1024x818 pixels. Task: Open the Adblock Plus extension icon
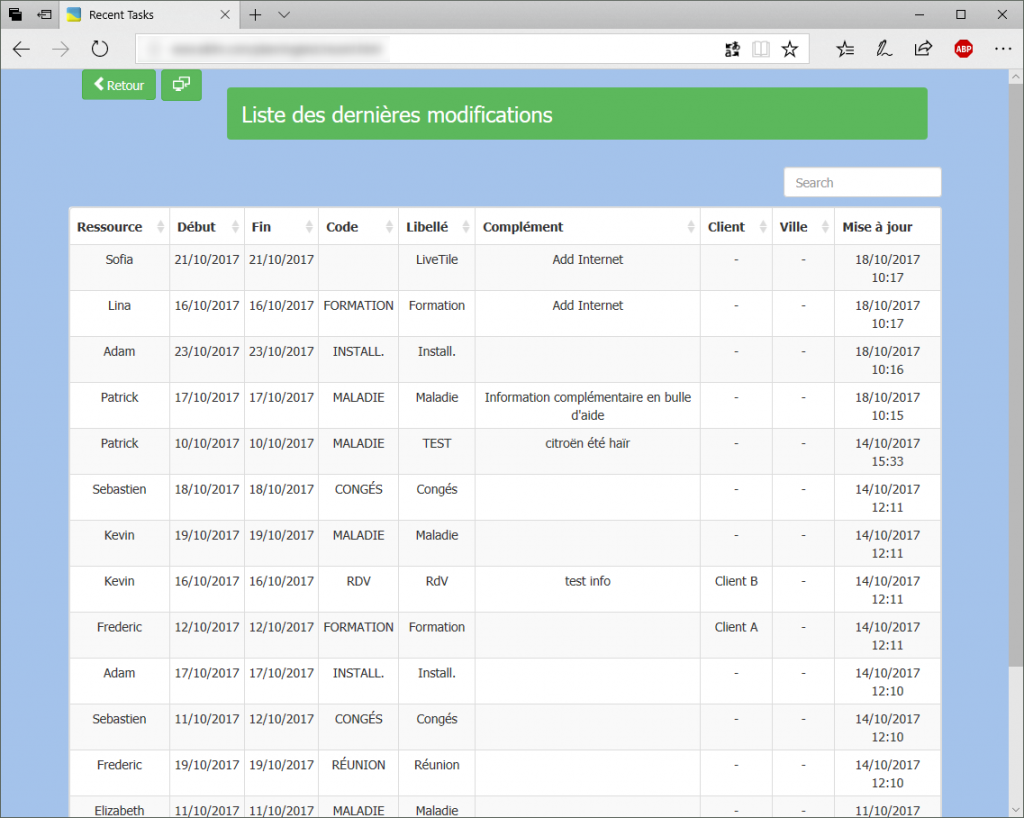(963, 48)
